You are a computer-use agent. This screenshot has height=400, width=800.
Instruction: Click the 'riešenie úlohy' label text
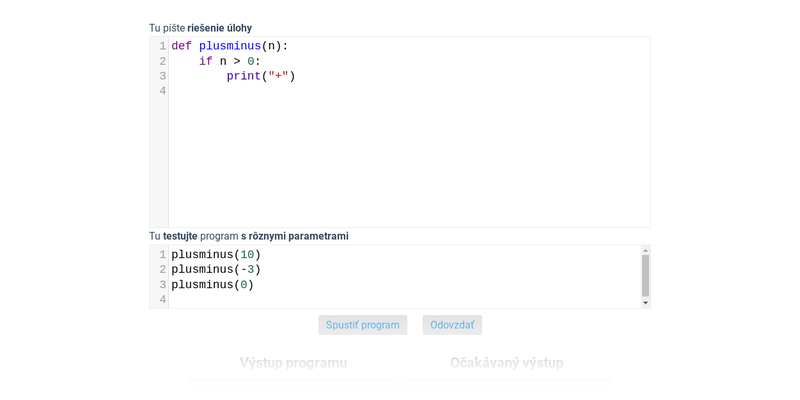(219, 28)
